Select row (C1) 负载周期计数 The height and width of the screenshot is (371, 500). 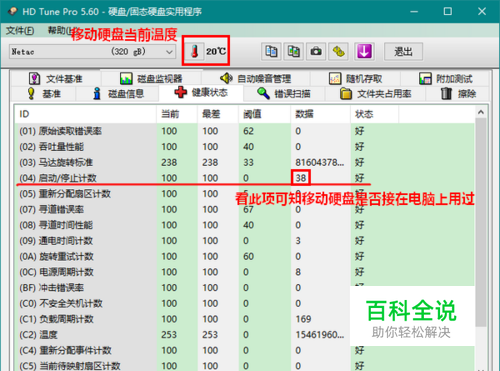click(245, 319)
